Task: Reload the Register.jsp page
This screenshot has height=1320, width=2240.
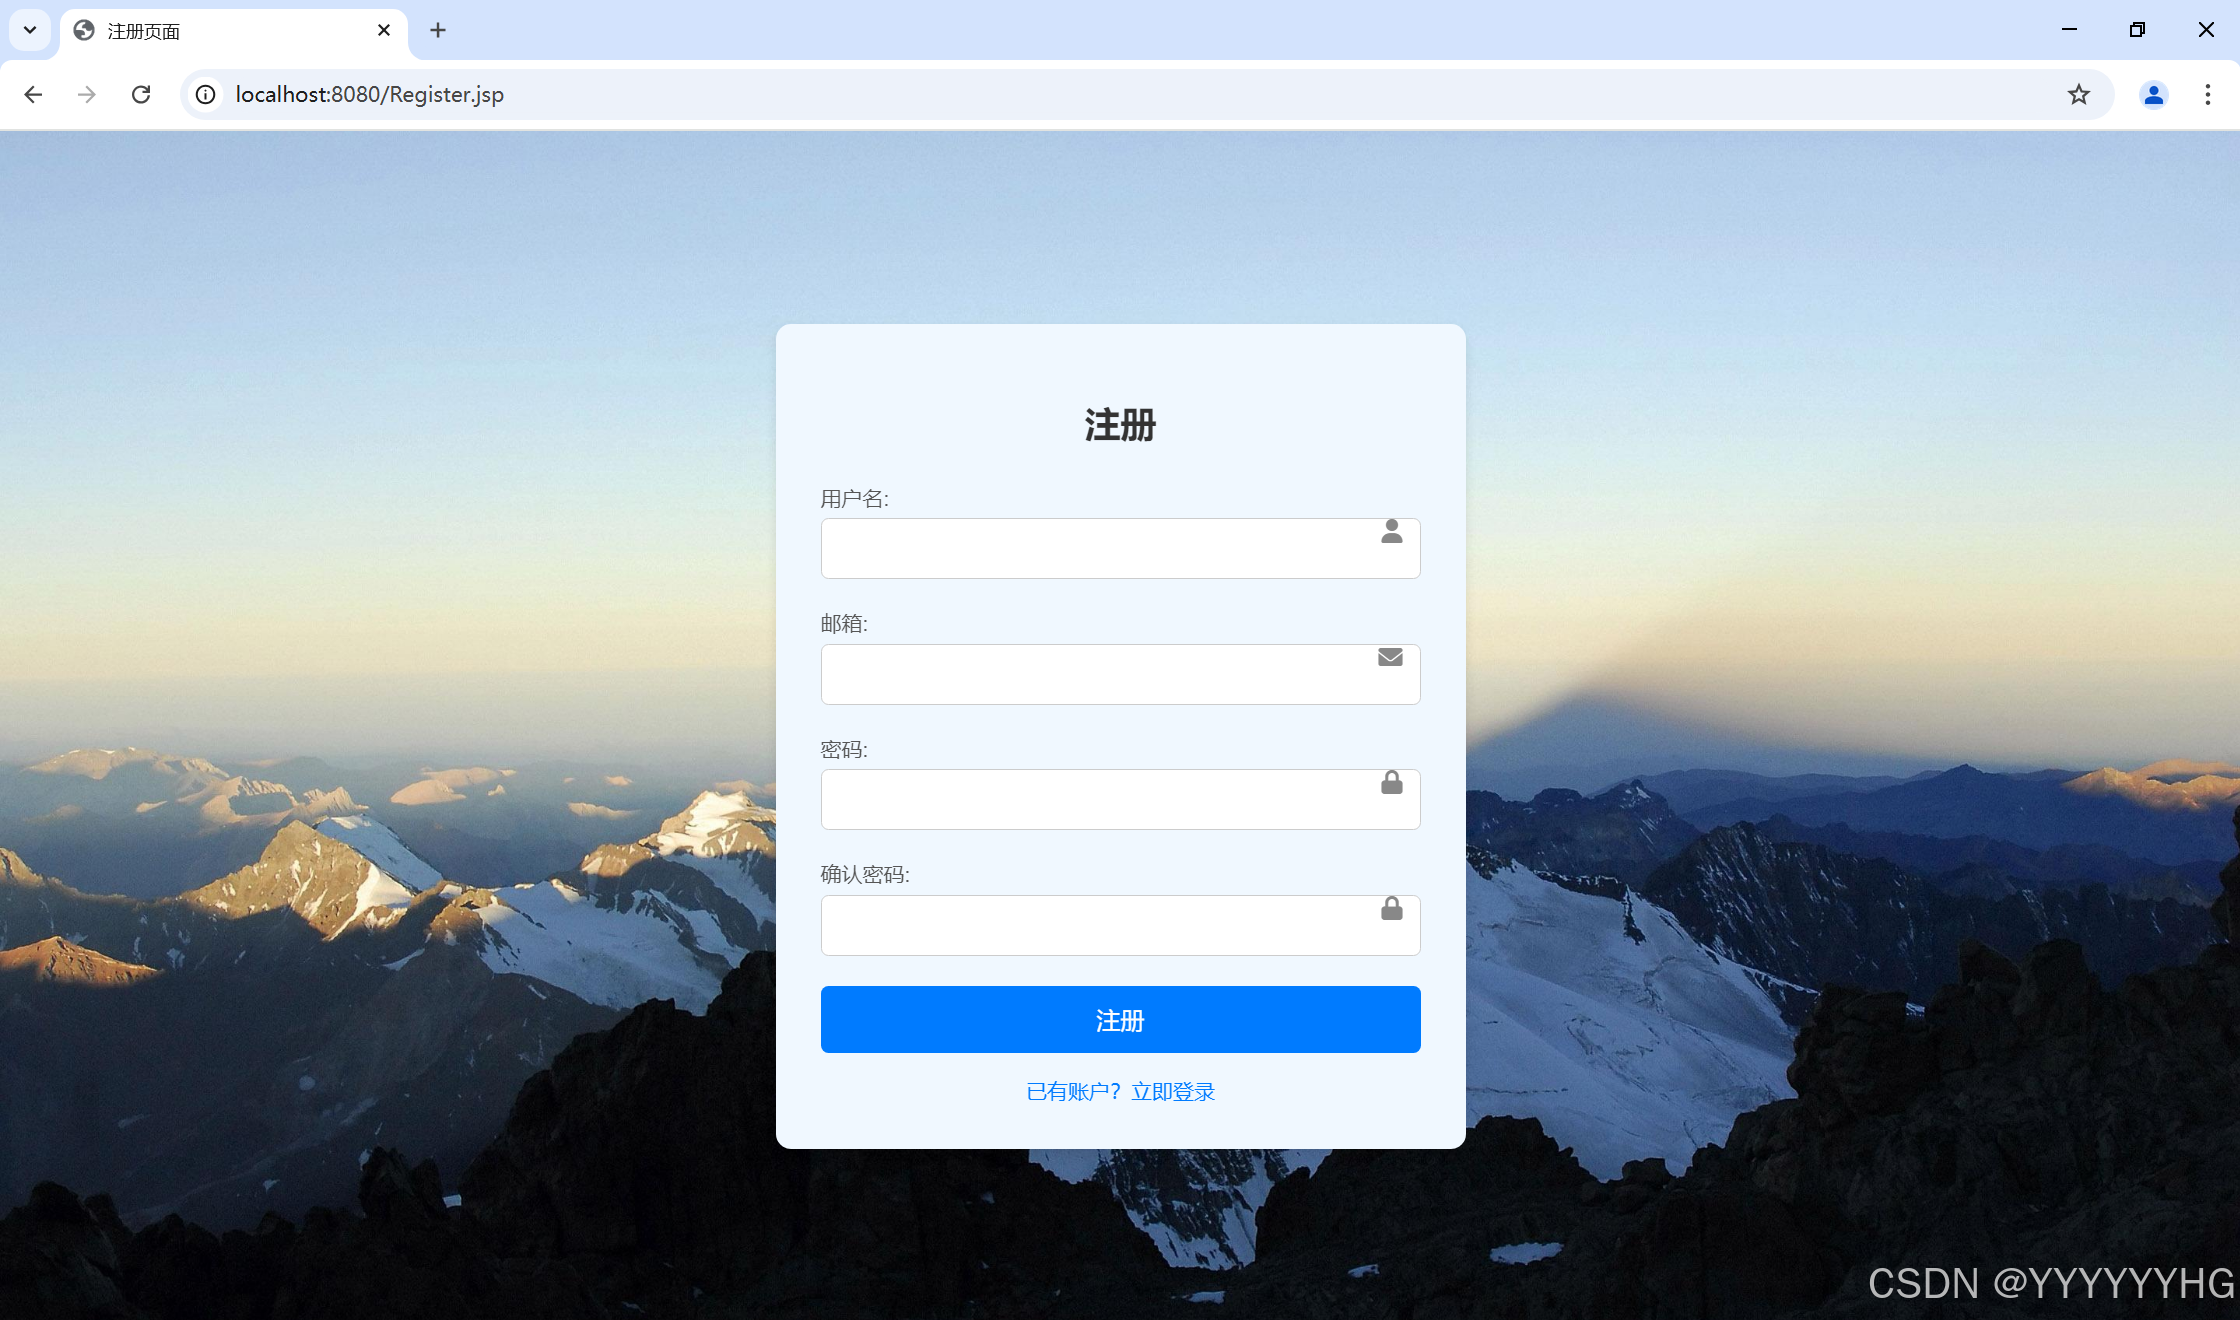Action: pyautogui.click(x=141, y=94)
